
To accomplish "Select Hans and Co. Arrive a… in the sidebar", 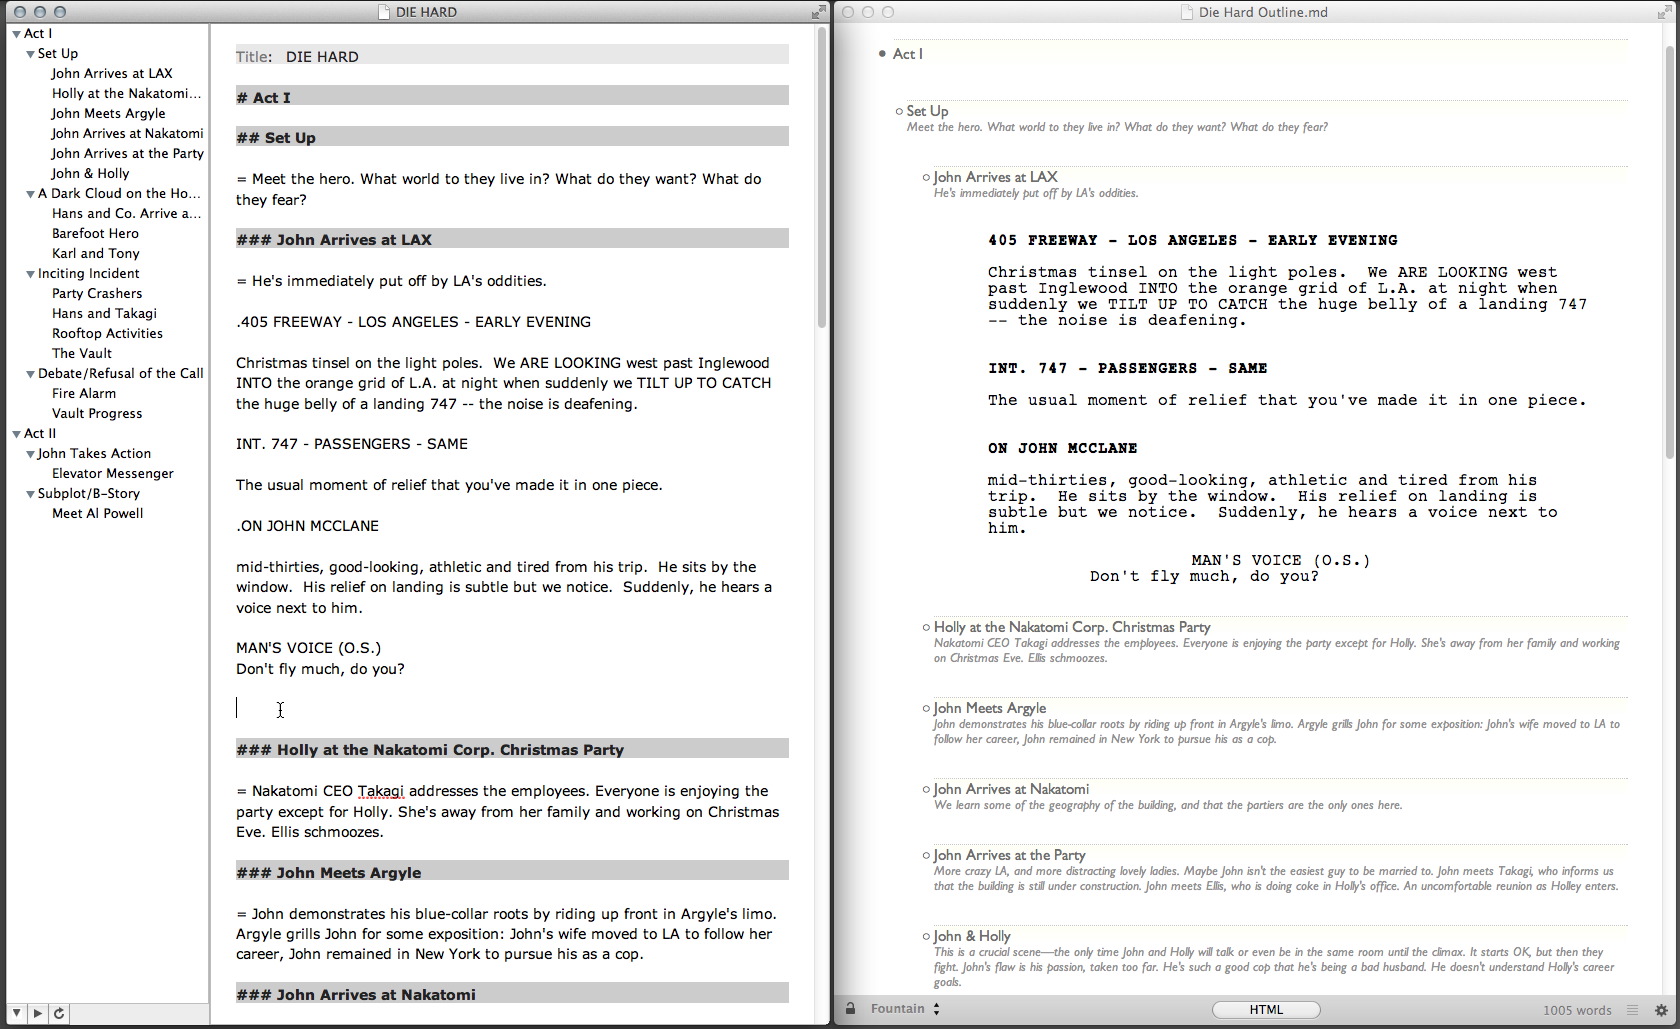I will pyautogui.click(x=126, y=213).
